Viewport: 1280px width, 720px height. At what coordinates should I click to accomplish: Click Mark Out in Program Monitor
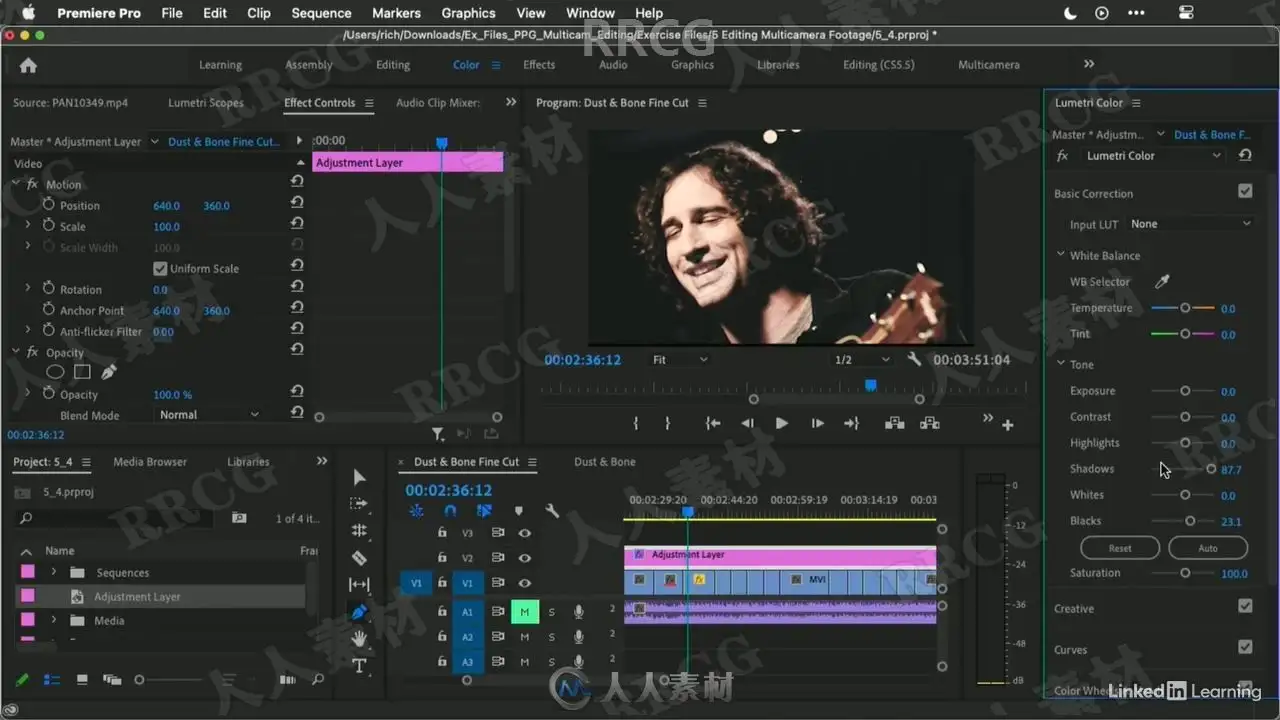click(667, 424)
